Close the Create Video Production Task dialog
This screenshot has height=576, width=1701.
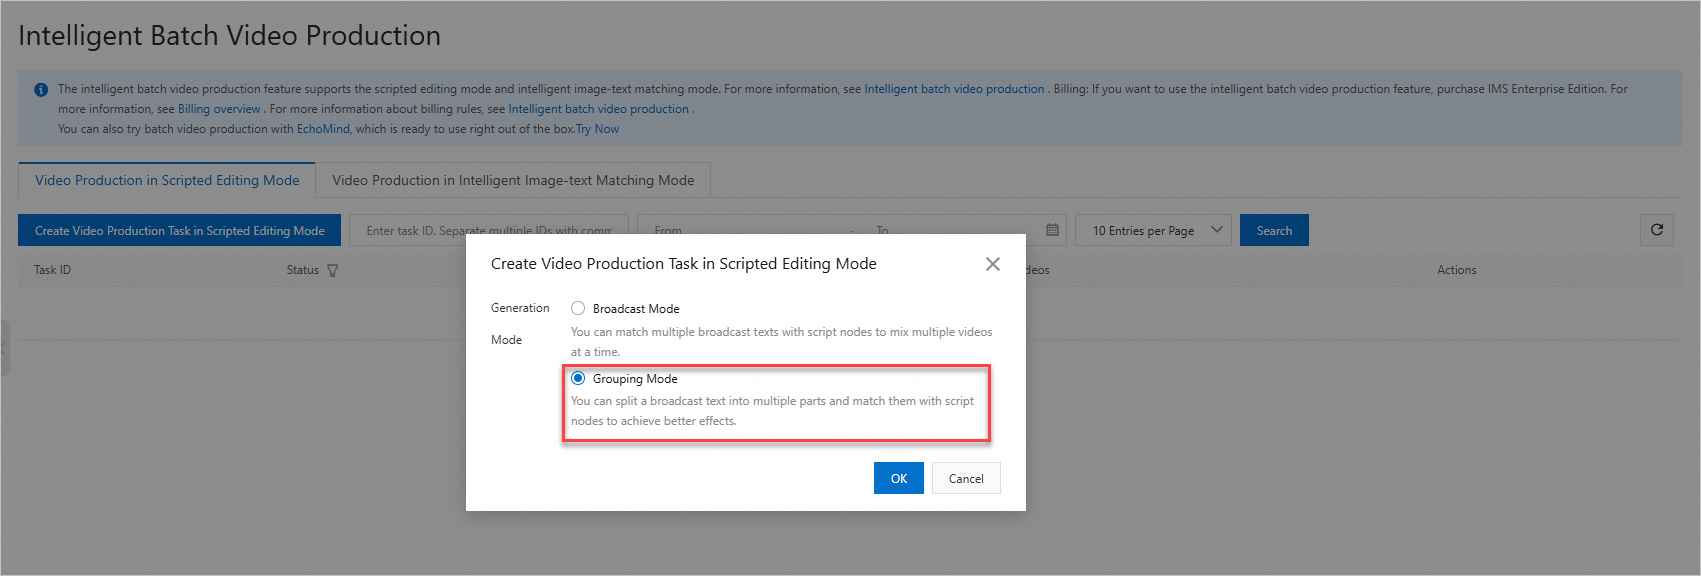coord(992,264)
